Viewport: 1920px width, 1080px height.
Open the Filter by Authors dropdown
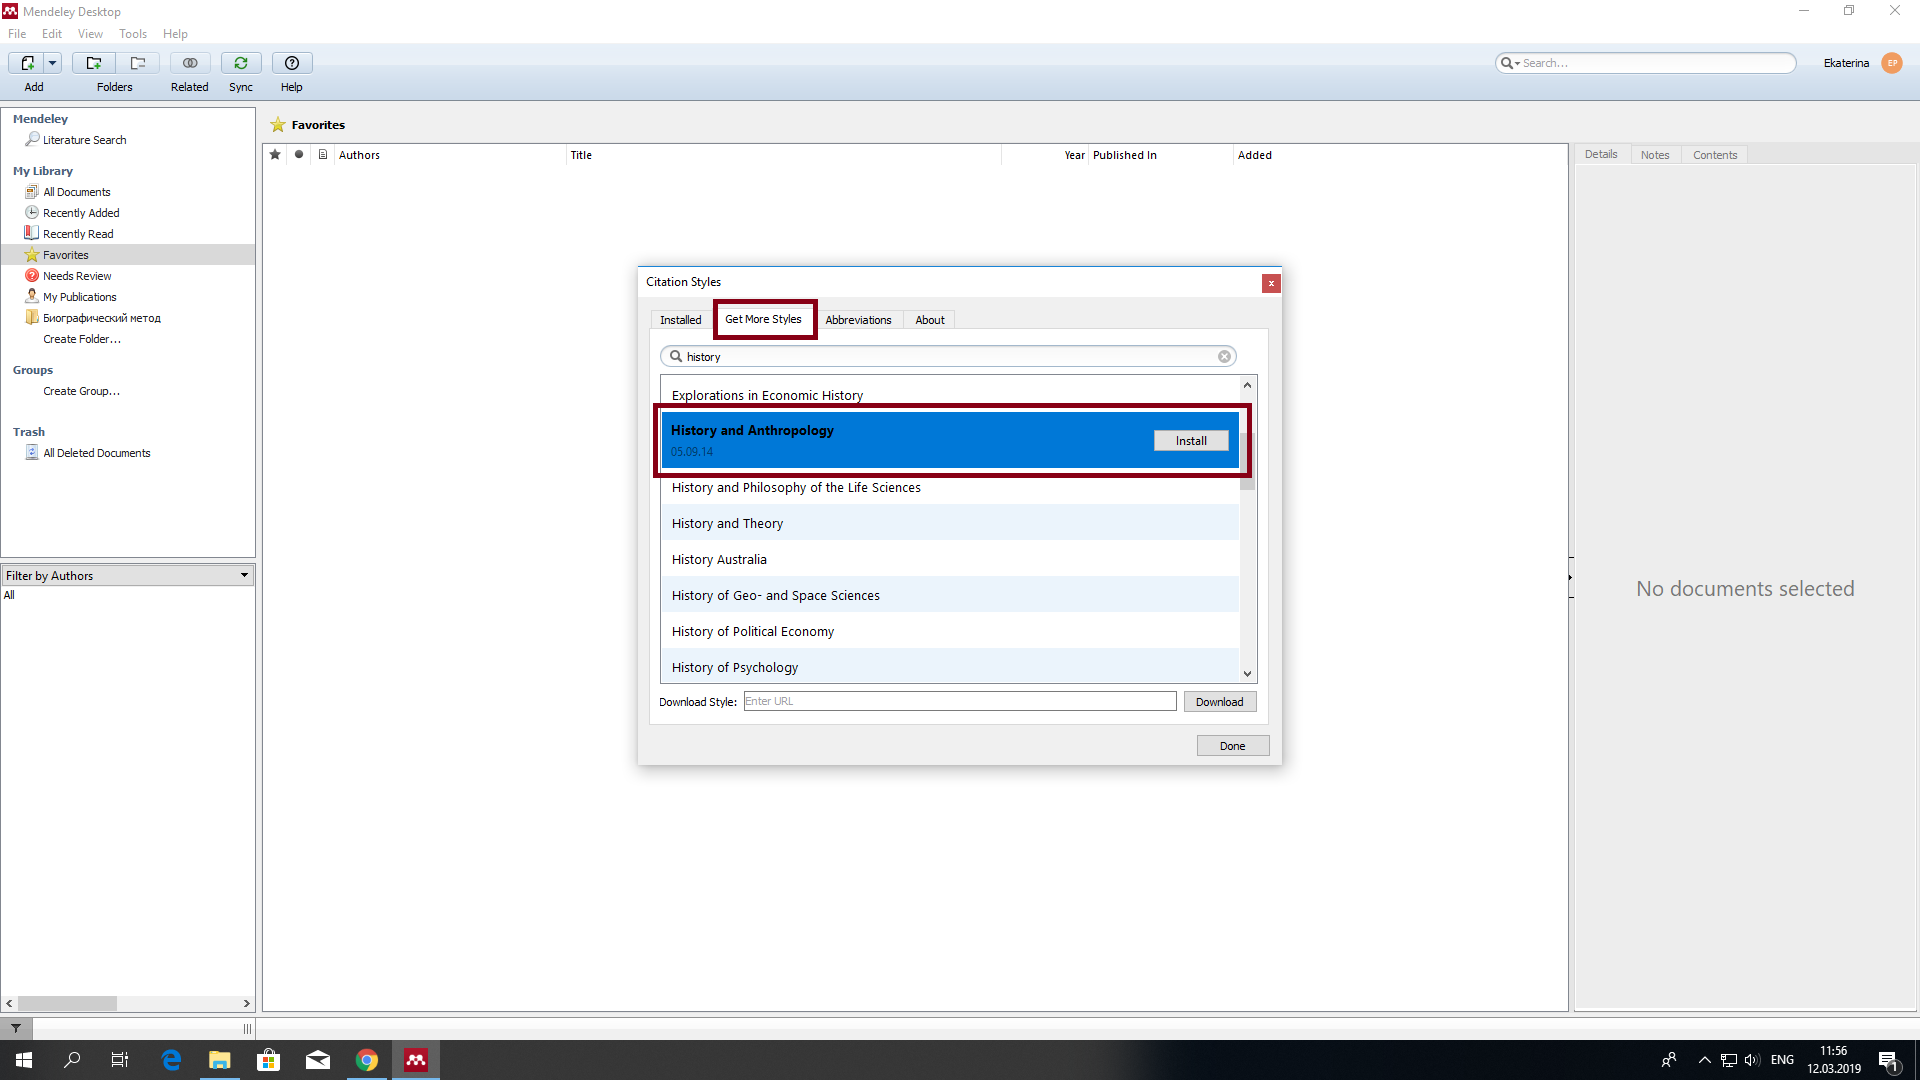[x=128, y=575]
